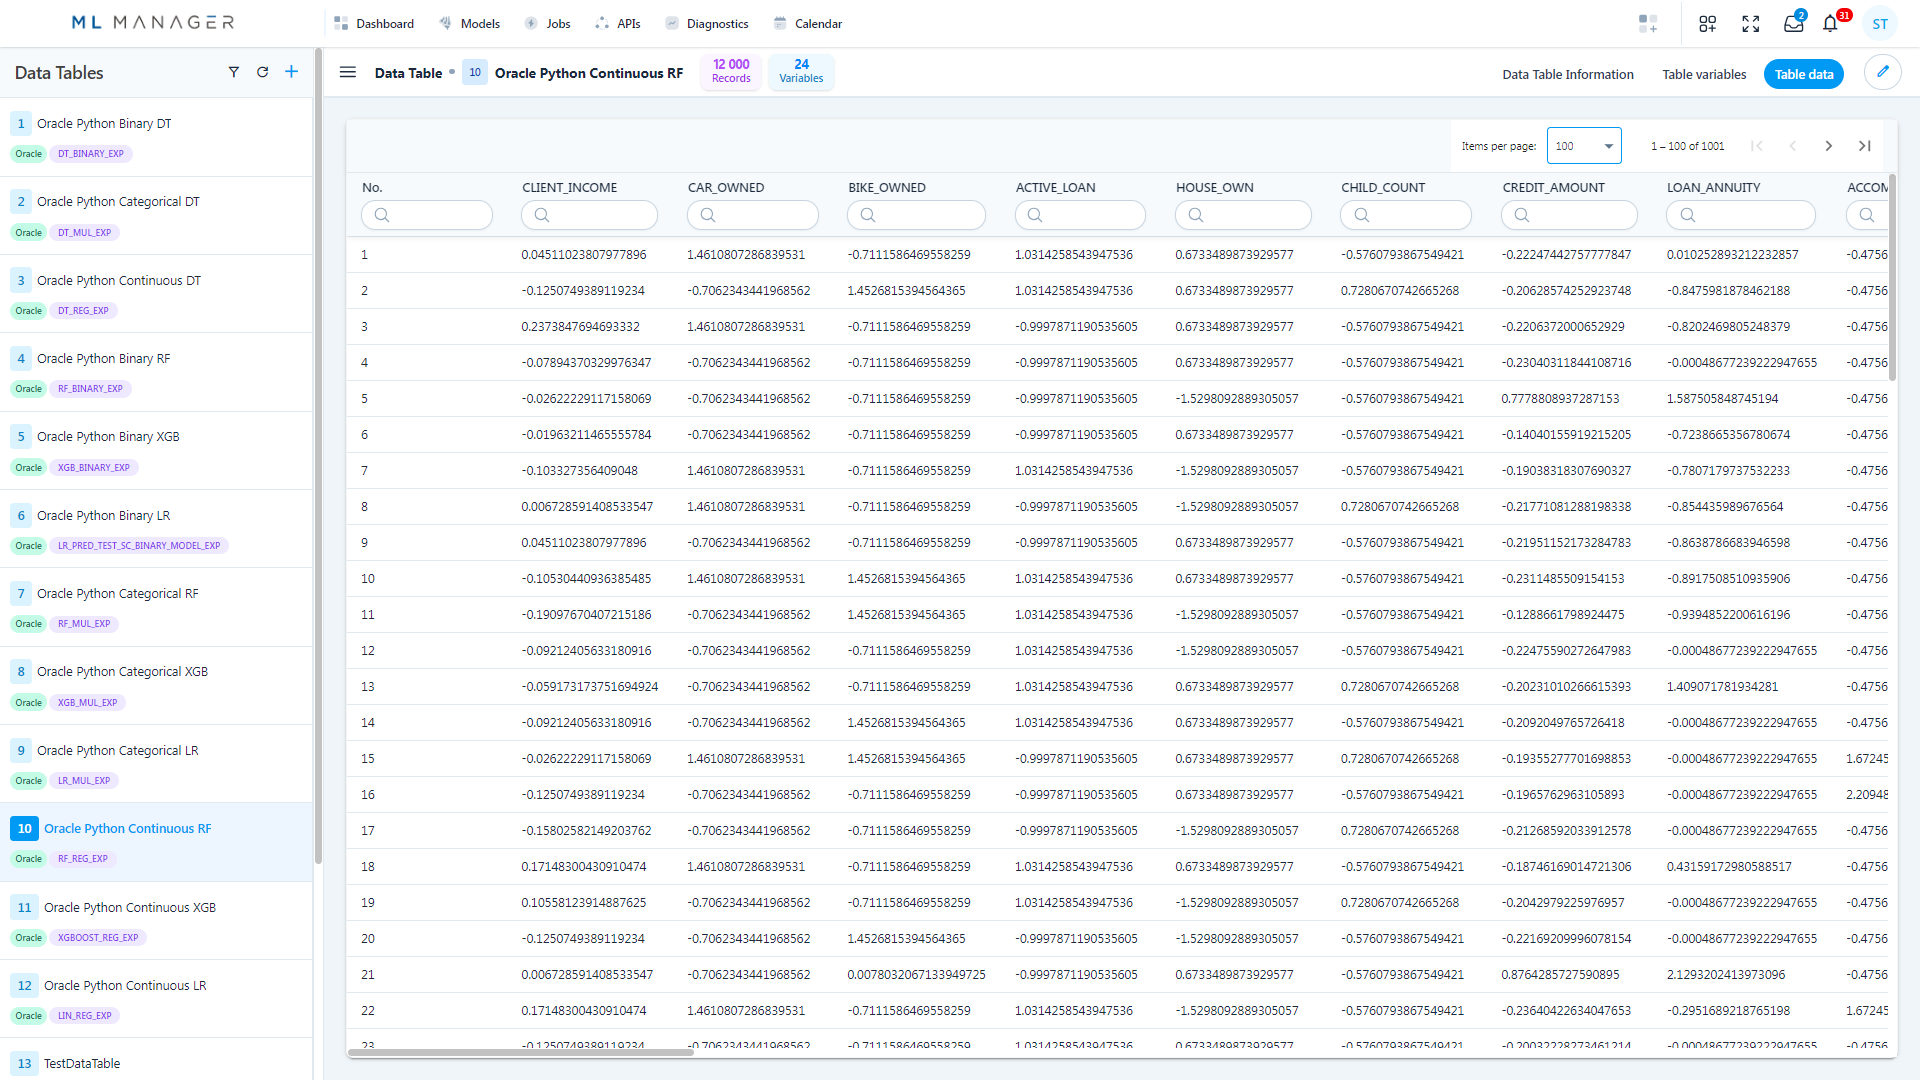
Task: Select Oracle Python Continuous XGB table
Action: (x=156, y=921)
